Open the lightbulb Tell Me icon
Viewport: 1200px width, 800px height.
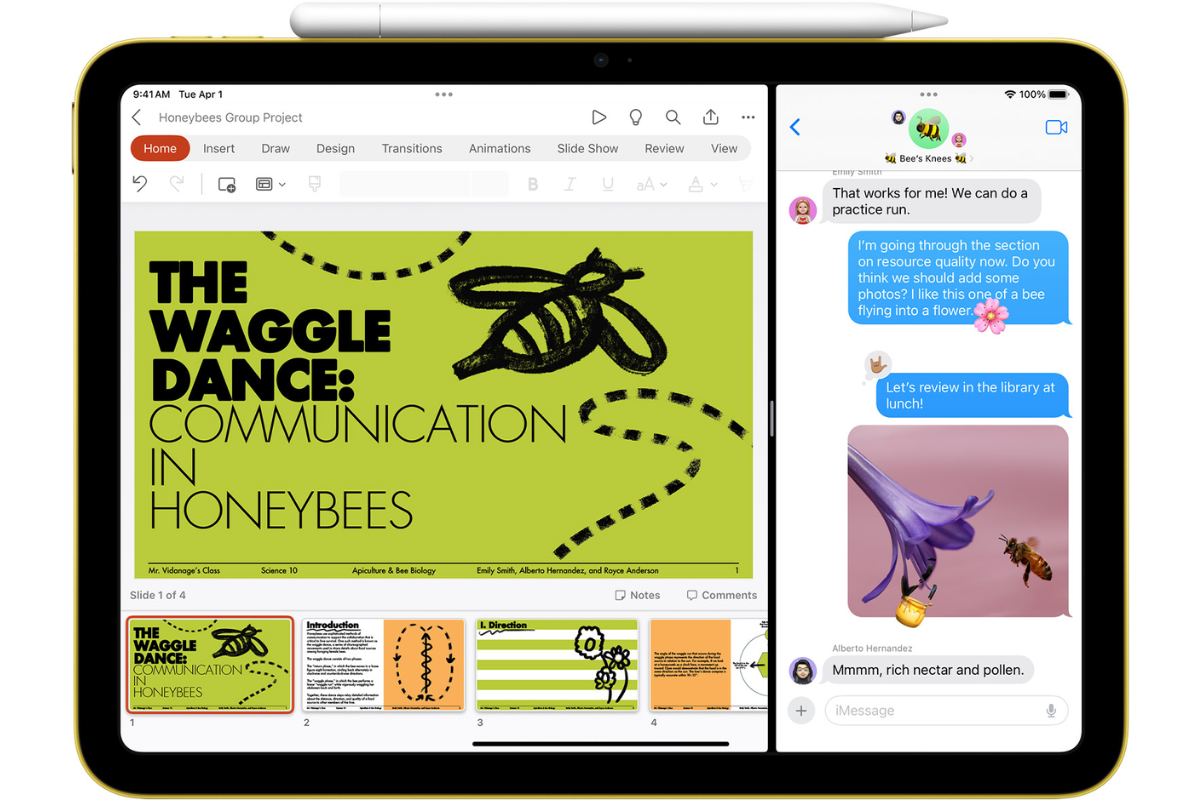click(635, 117)
